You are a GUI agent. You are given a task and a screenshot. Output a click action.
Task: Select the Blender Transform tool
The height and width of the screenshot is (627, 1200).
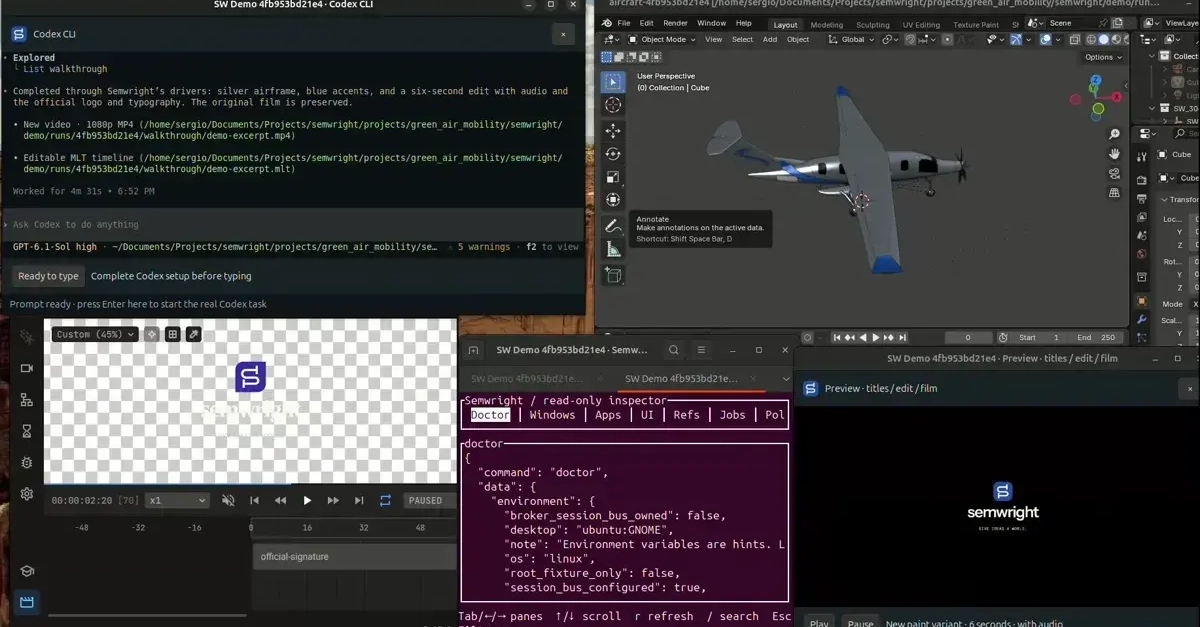coord(613,200)
